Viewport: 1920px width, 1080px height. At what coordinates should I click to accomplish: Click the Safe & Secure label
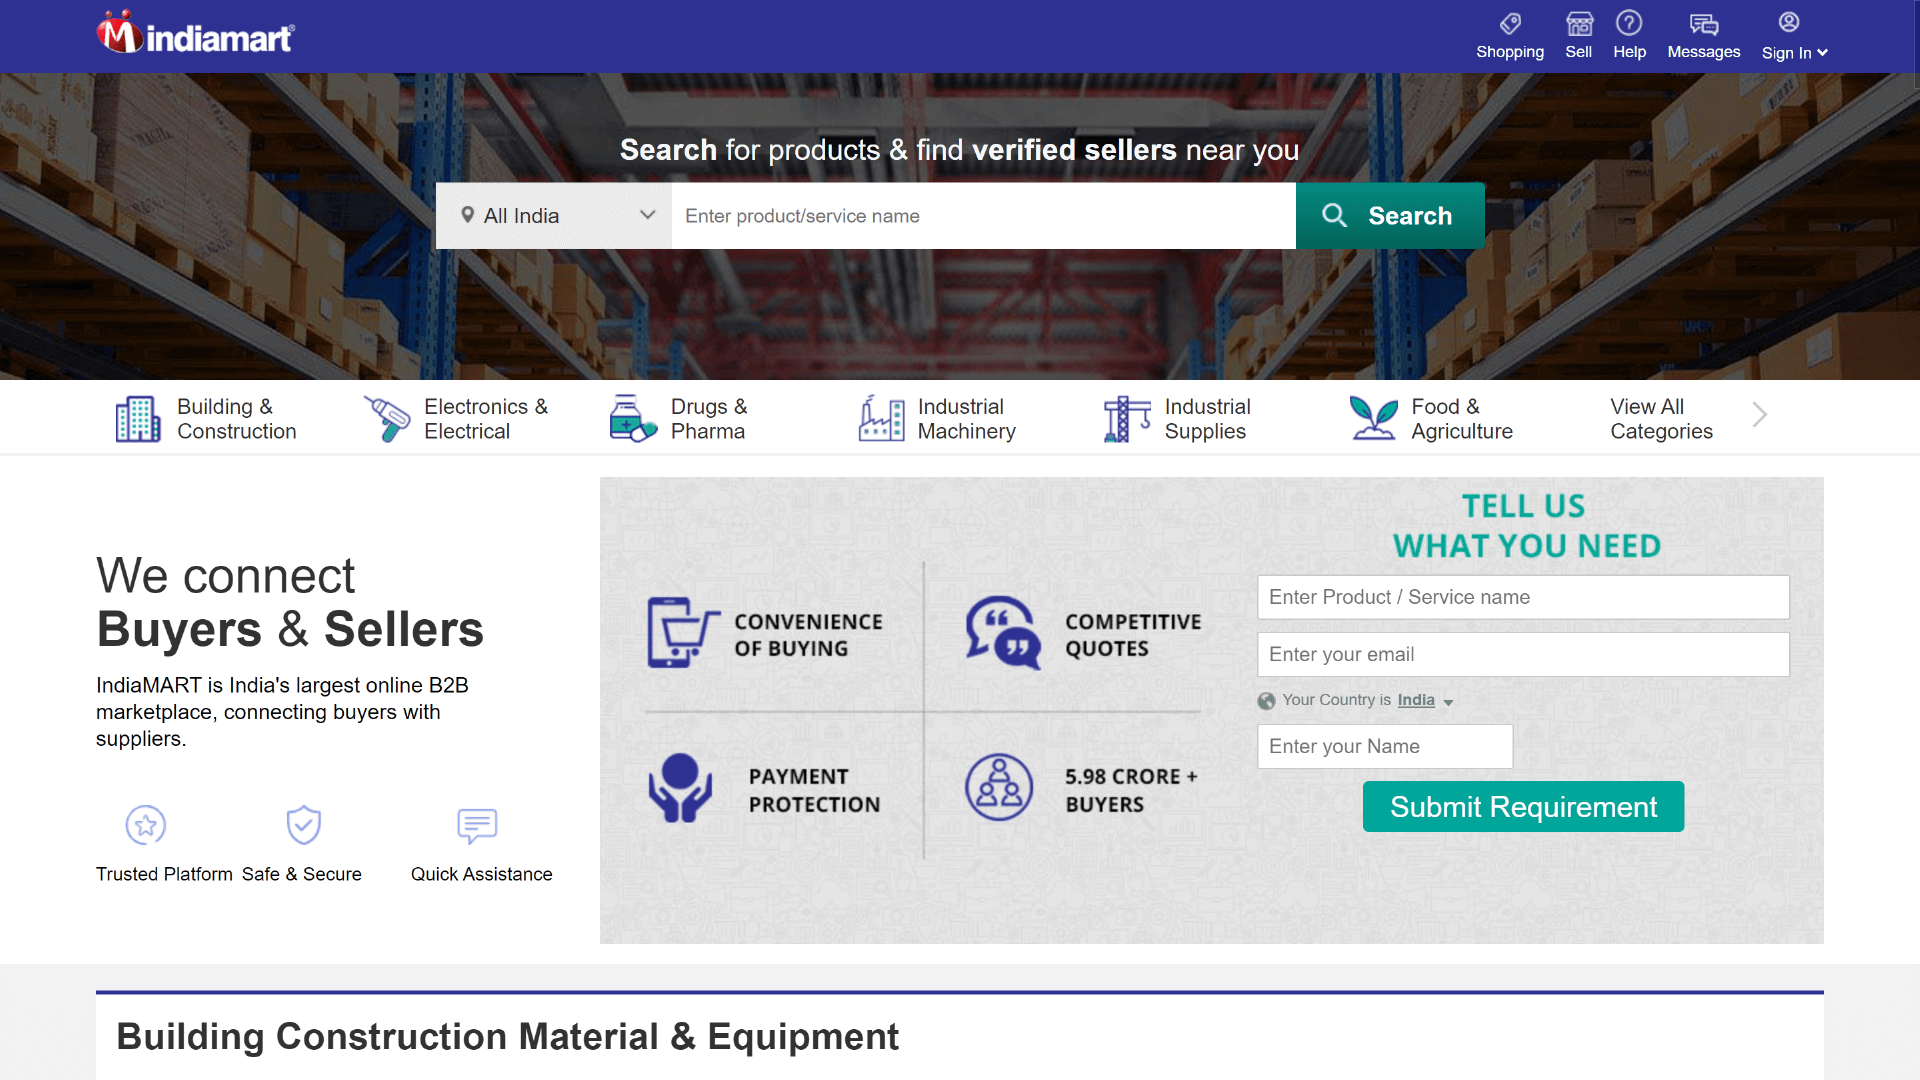pos(302,874)
